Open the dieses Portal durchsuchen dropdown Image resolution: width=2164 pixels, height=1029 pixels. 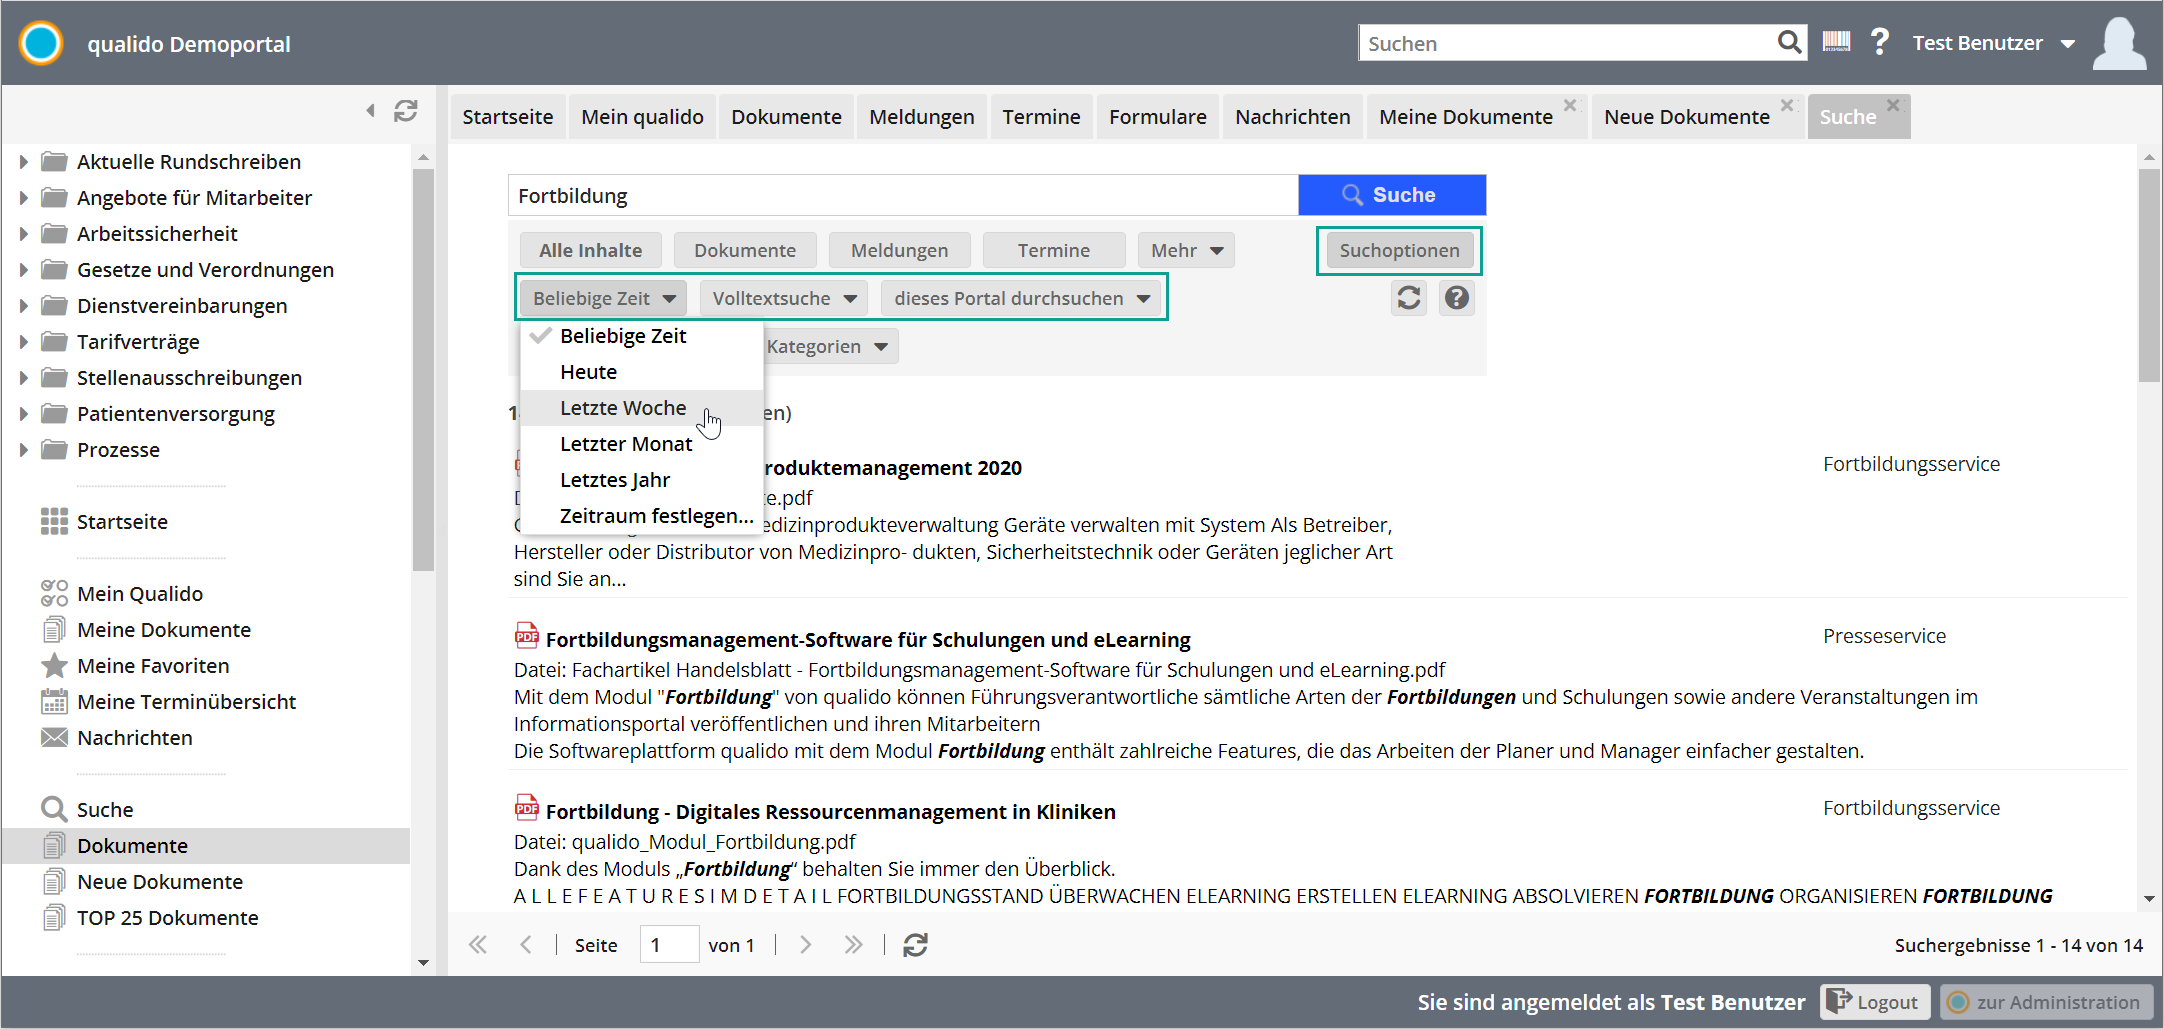coord(1022,298)
